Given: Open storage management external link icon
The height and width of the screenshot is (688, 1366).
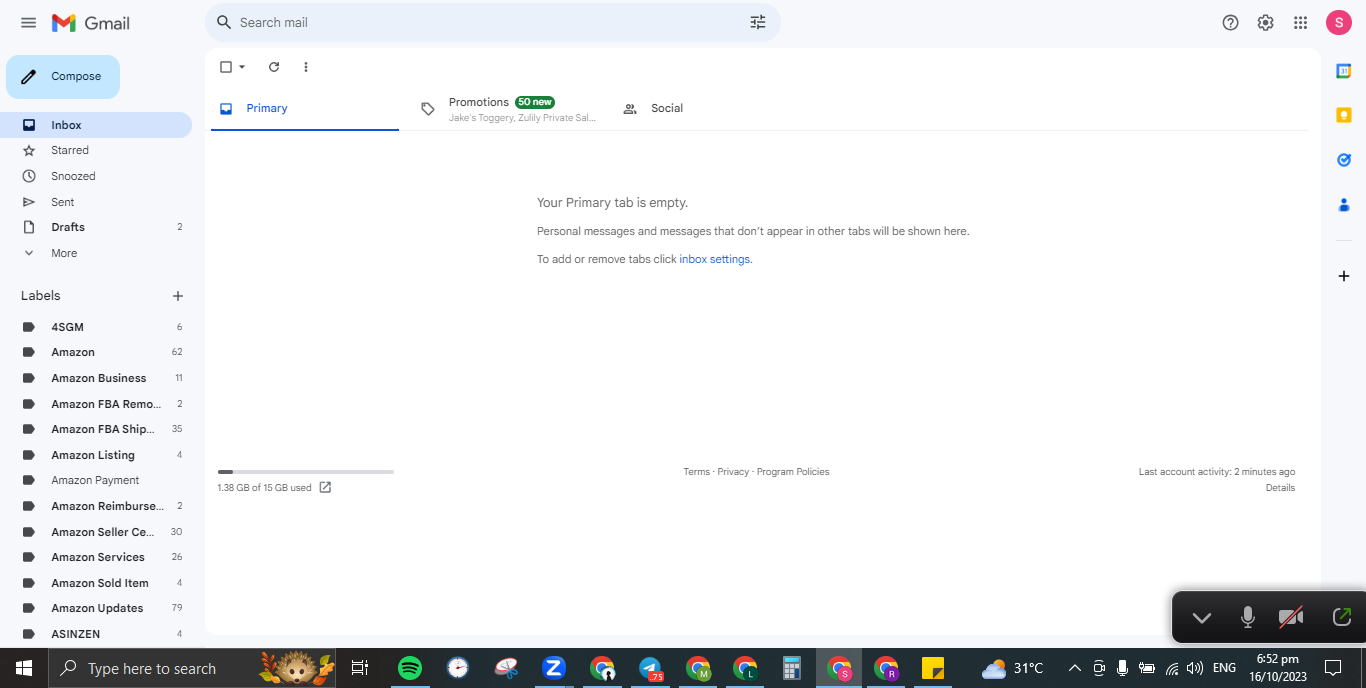Looking at the screenshot, I should coord(325,488).
